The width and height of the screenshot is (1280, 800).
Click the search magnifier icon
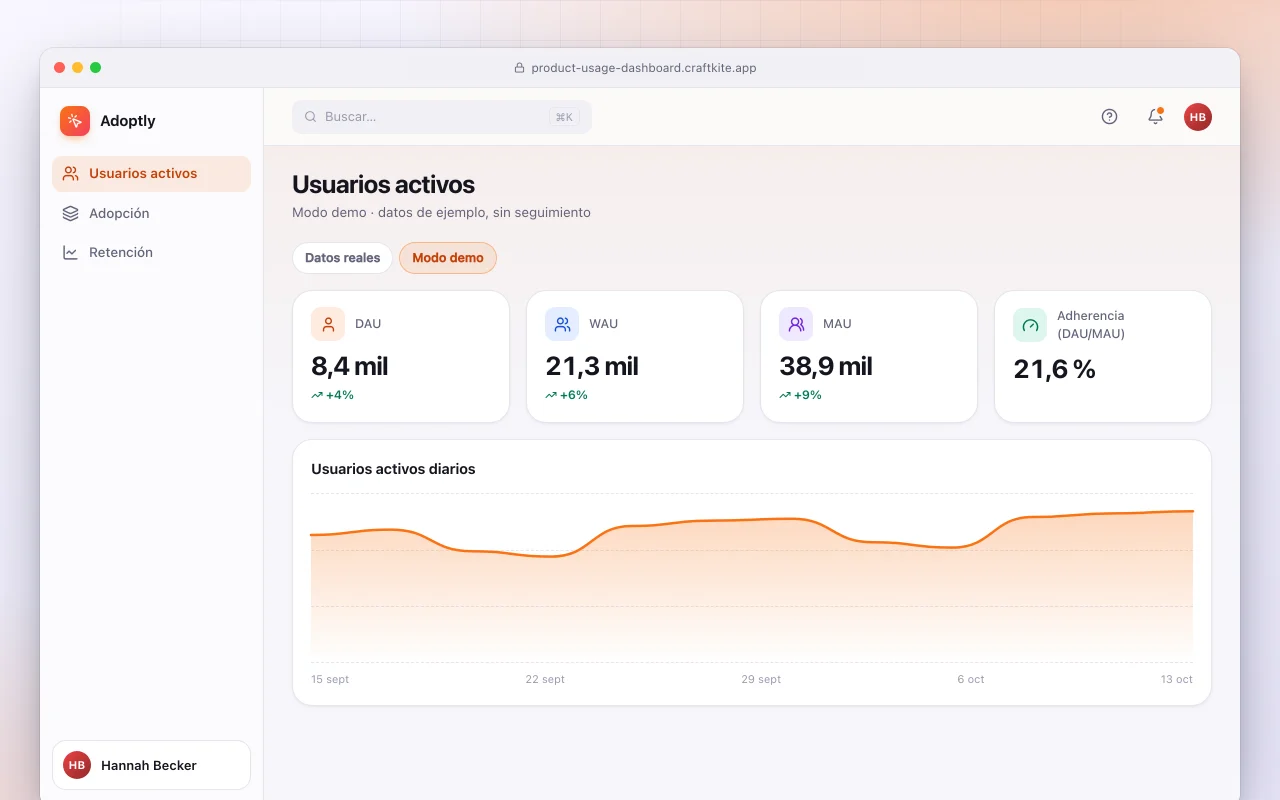click(x=311, y=117)
